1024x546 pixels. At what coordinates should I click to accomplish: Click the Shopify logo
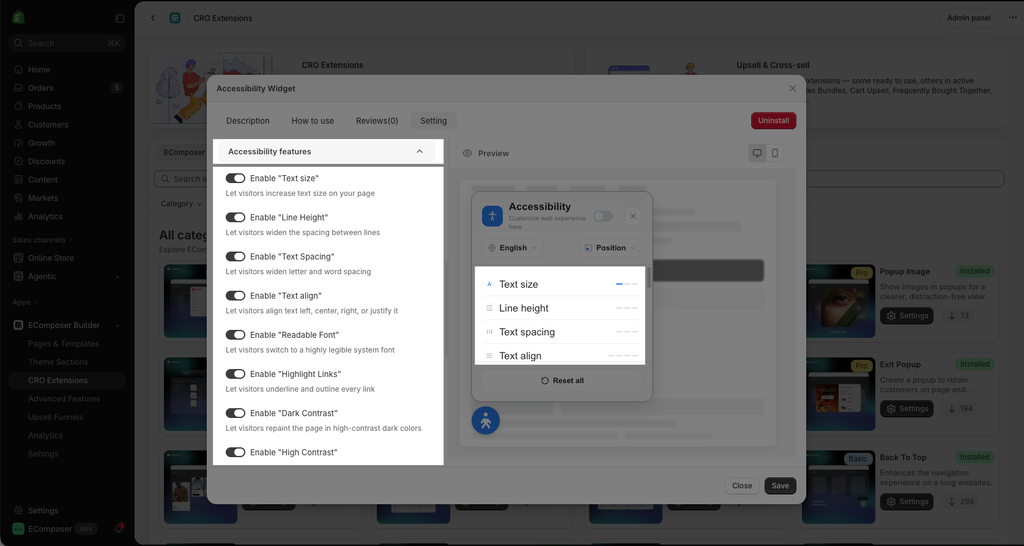click(18, 18)
